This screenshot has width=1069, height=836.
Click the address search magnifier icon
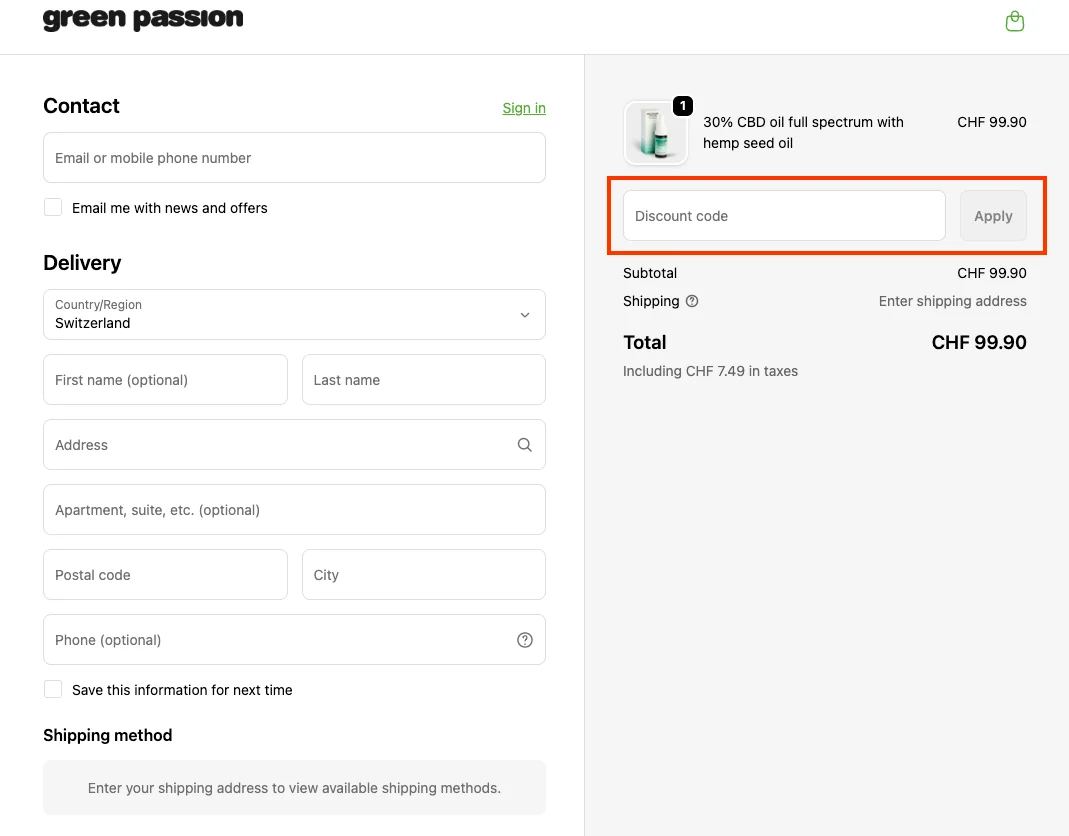pos(524,444)
